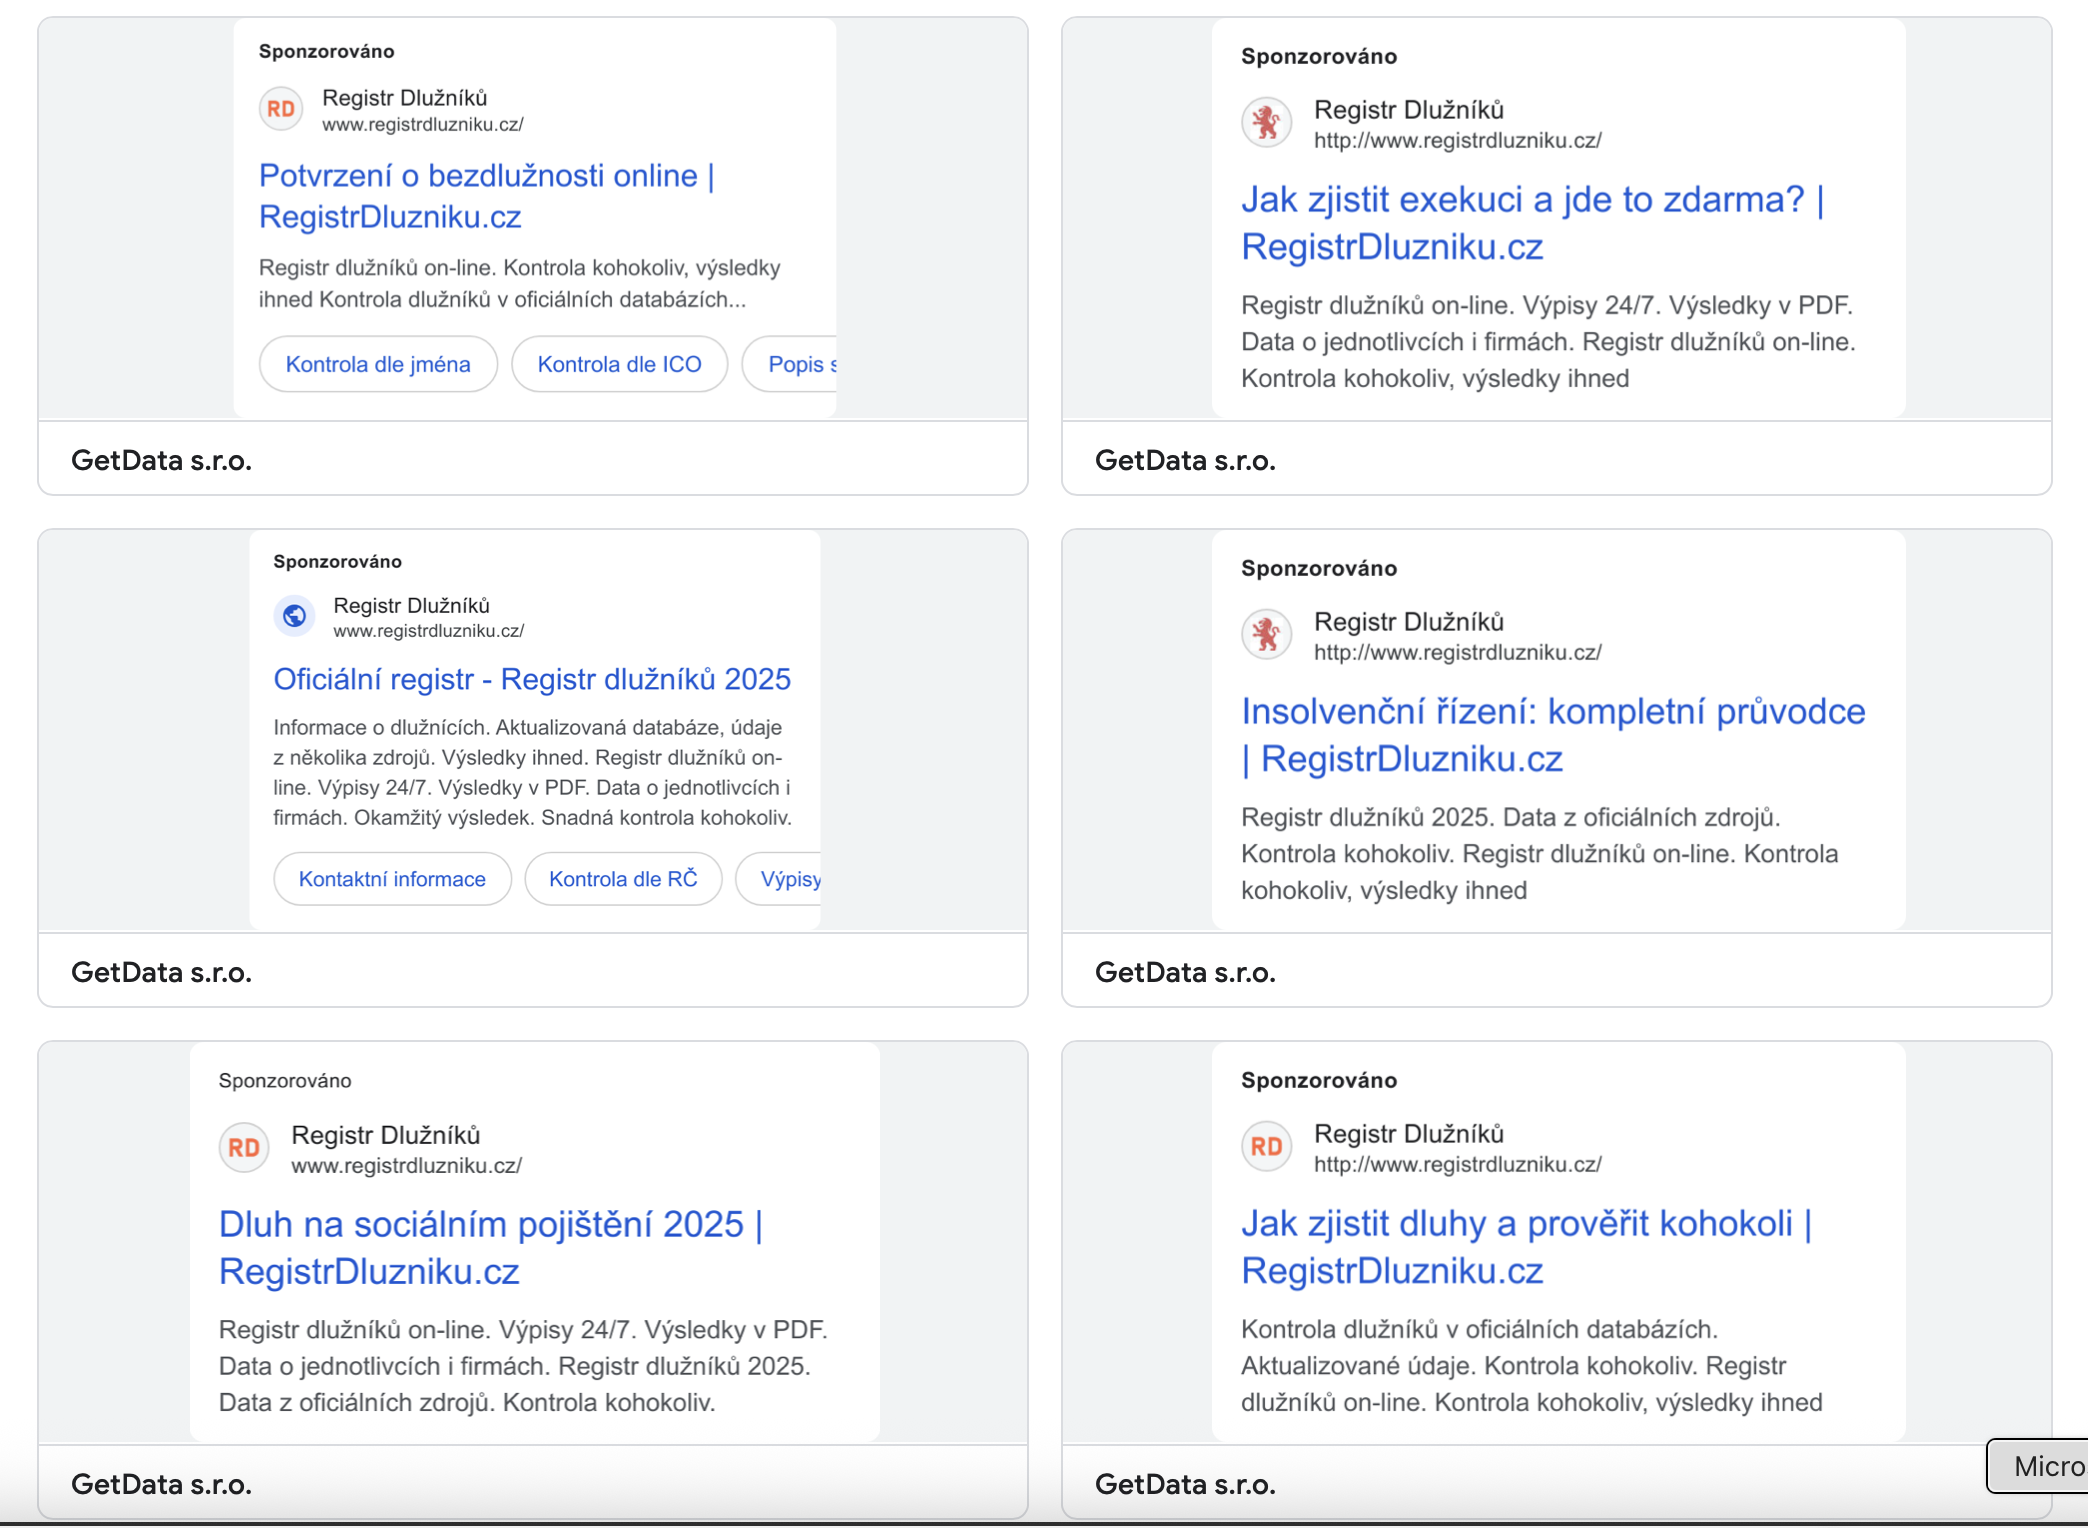Viewport: 2088px width, 1528px height.
Task: Click 'Registr Dlužníků' name in the Oficiální registr ad
Action: tap(412, 606)
